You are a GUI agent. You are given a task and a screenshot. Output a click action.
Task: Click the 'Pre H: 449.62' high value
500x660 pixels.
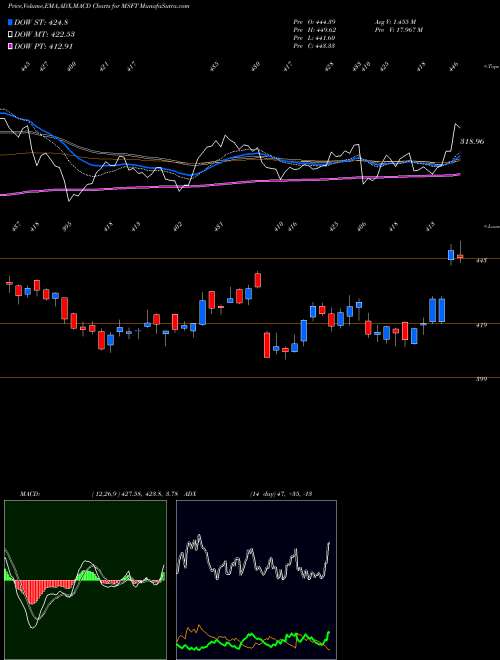pos(314,30)
